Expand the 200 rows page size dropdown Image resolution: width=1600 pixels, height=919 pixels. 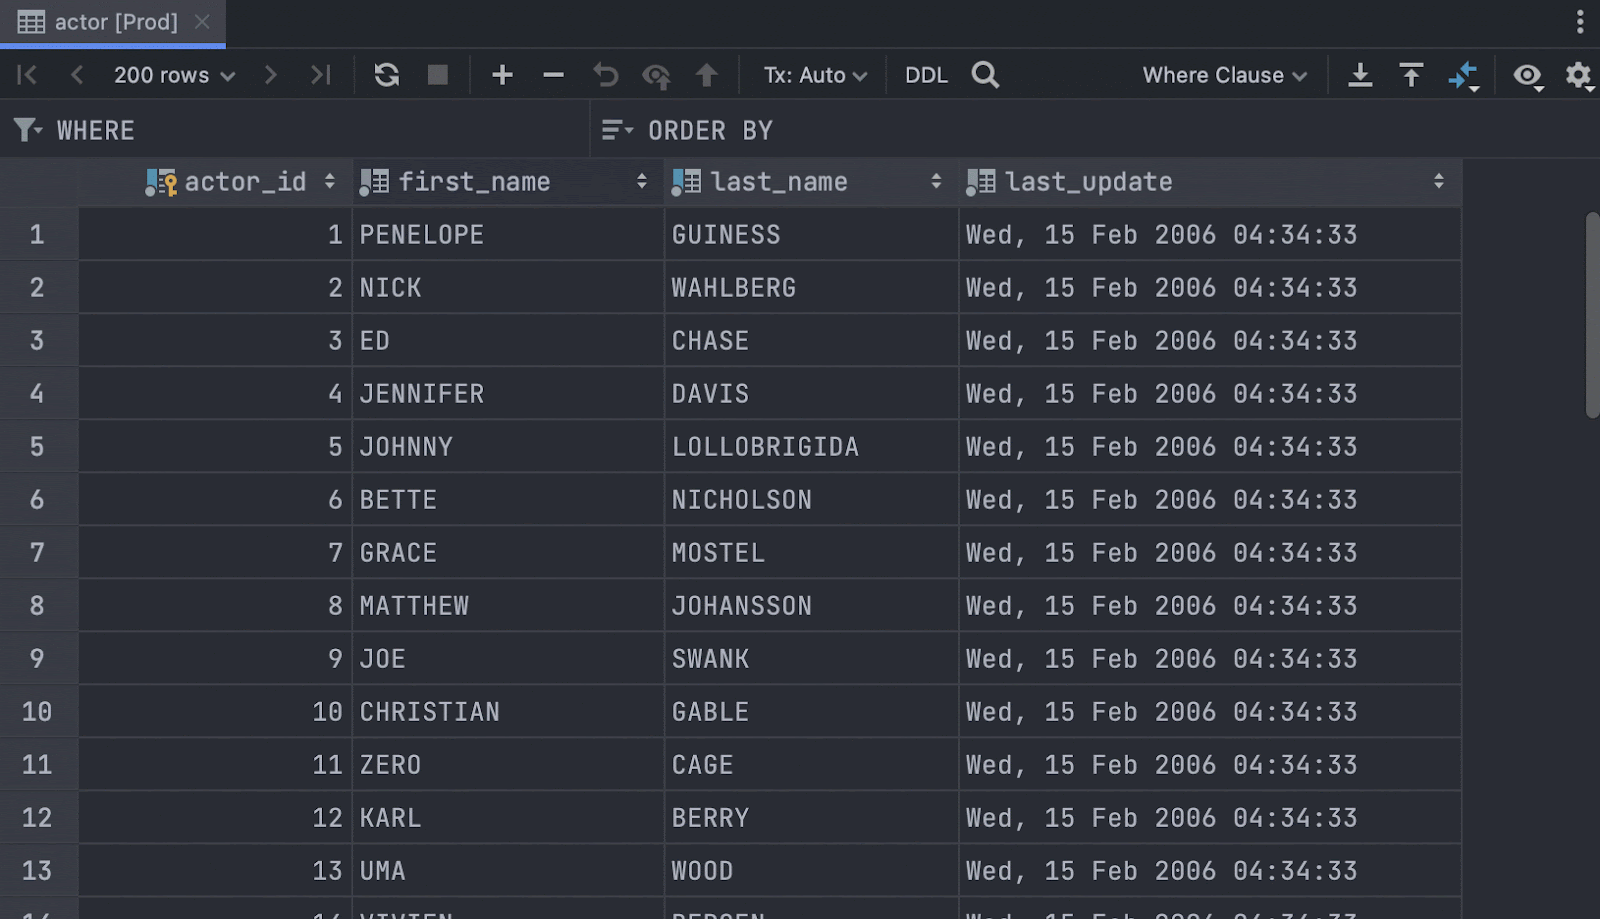(174, 75)
